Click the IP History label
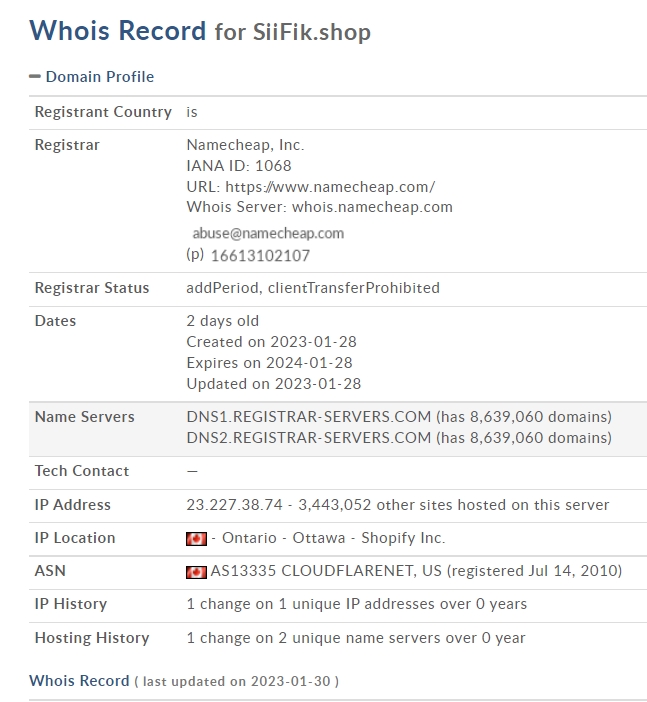The height and width of the screenshot is (702, 647). [71, 604]
